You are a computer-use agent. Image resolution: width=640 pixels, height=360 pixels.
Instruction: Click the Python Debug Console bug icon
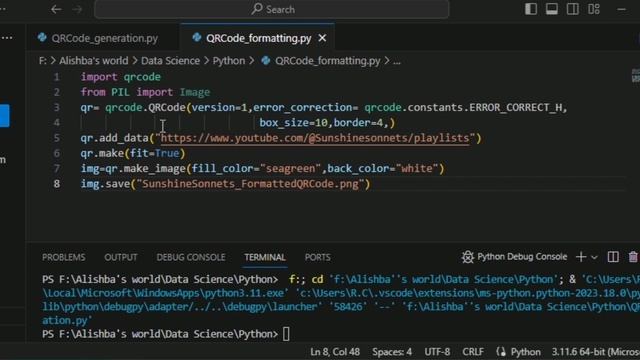pos(468,257)
